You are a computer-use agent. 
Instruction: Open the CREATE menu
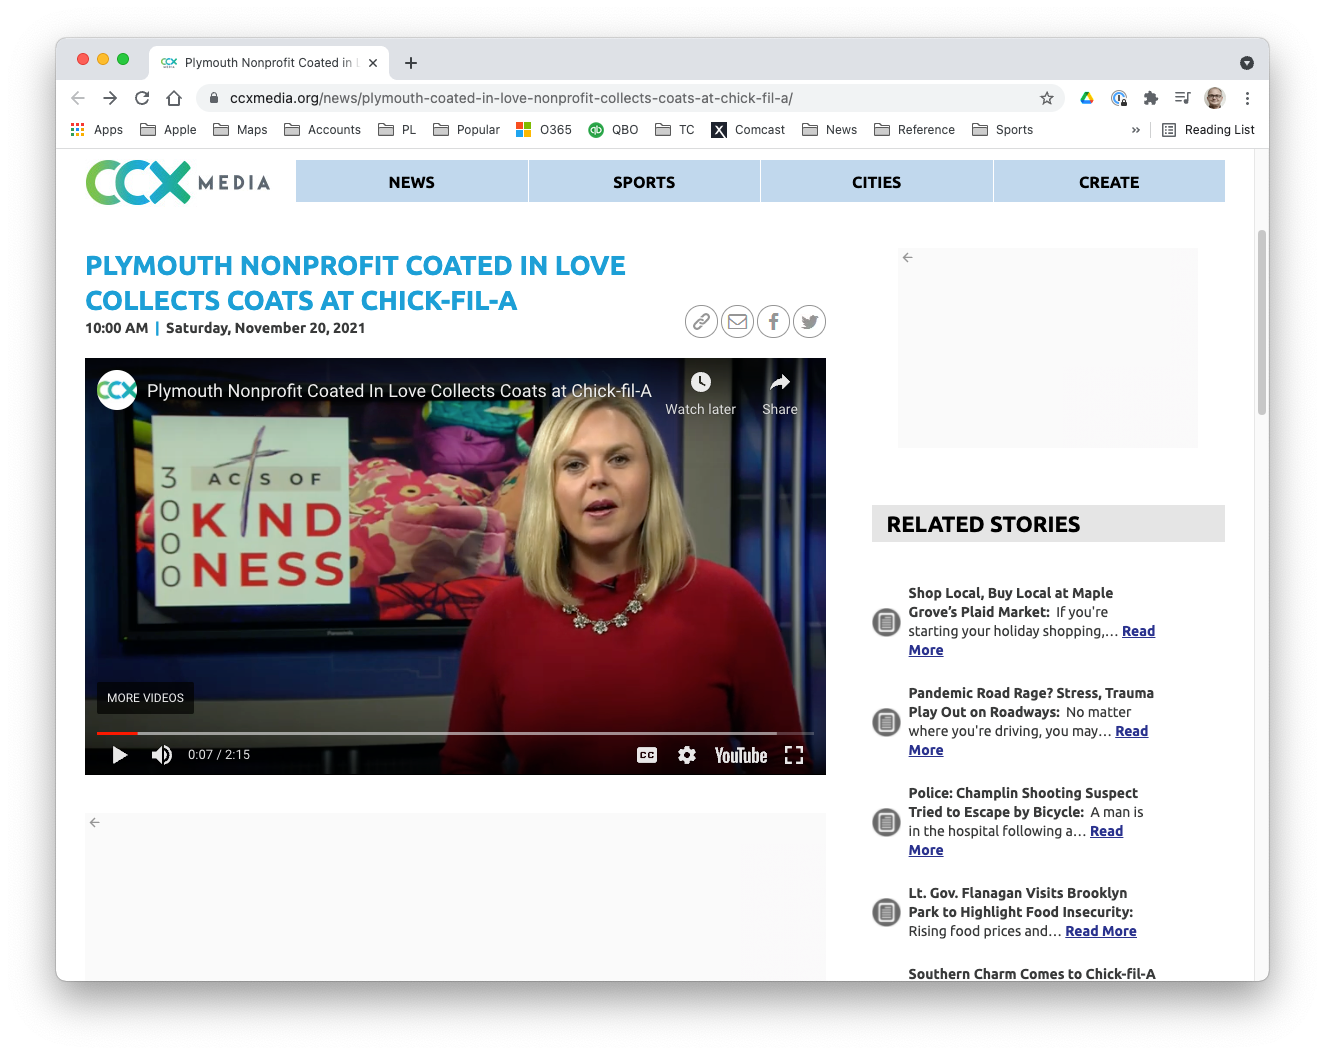(x=1109, y=182)
